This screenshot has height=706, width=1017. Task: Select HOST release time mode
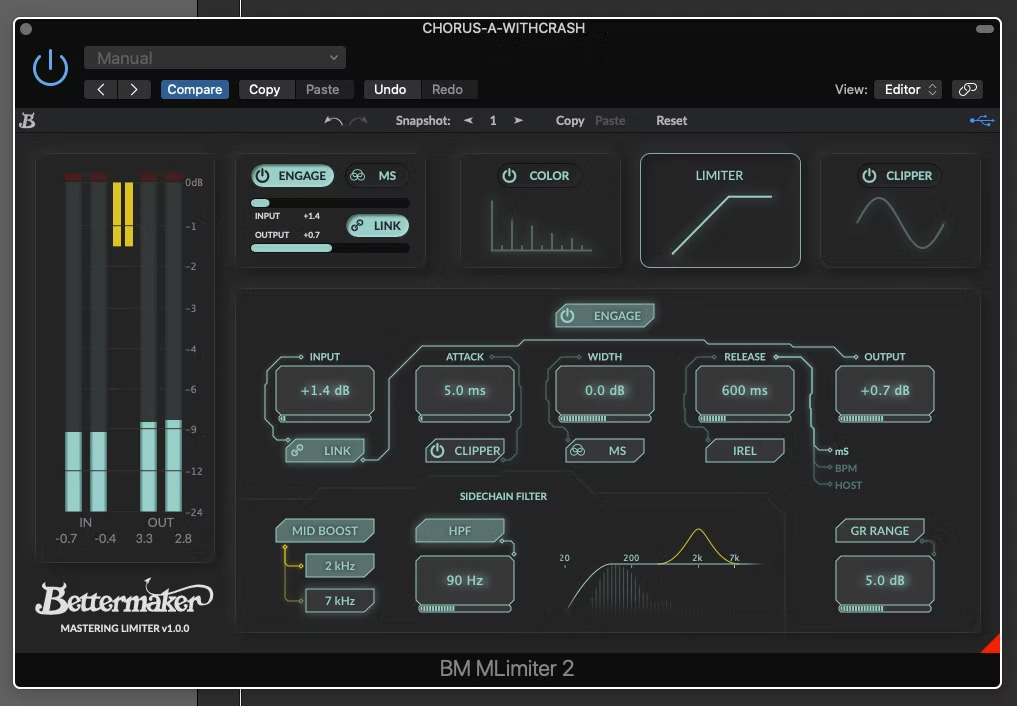848,486
